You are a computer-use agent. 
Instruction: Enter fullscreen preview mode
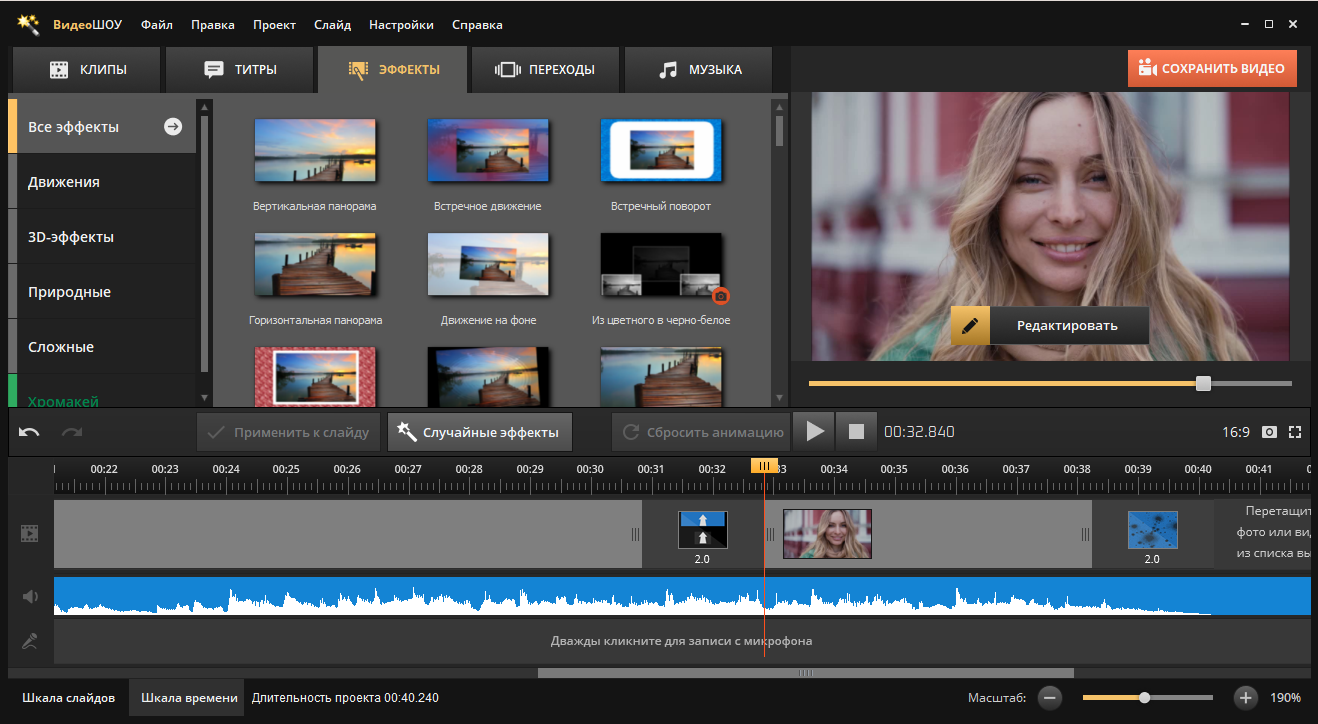point(1295,432)
